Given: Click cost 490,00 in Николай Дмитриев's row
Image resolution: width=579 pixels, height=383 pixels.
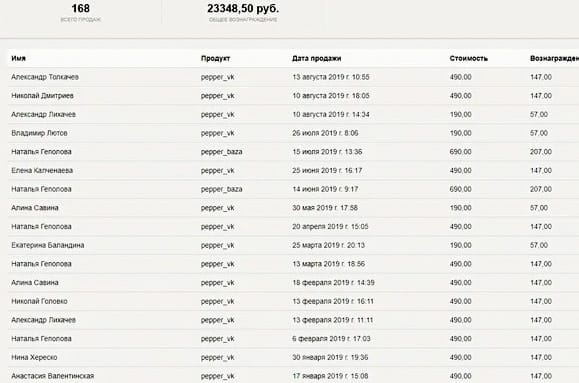Looking at the screenshot, I should [x=460, y=96].
